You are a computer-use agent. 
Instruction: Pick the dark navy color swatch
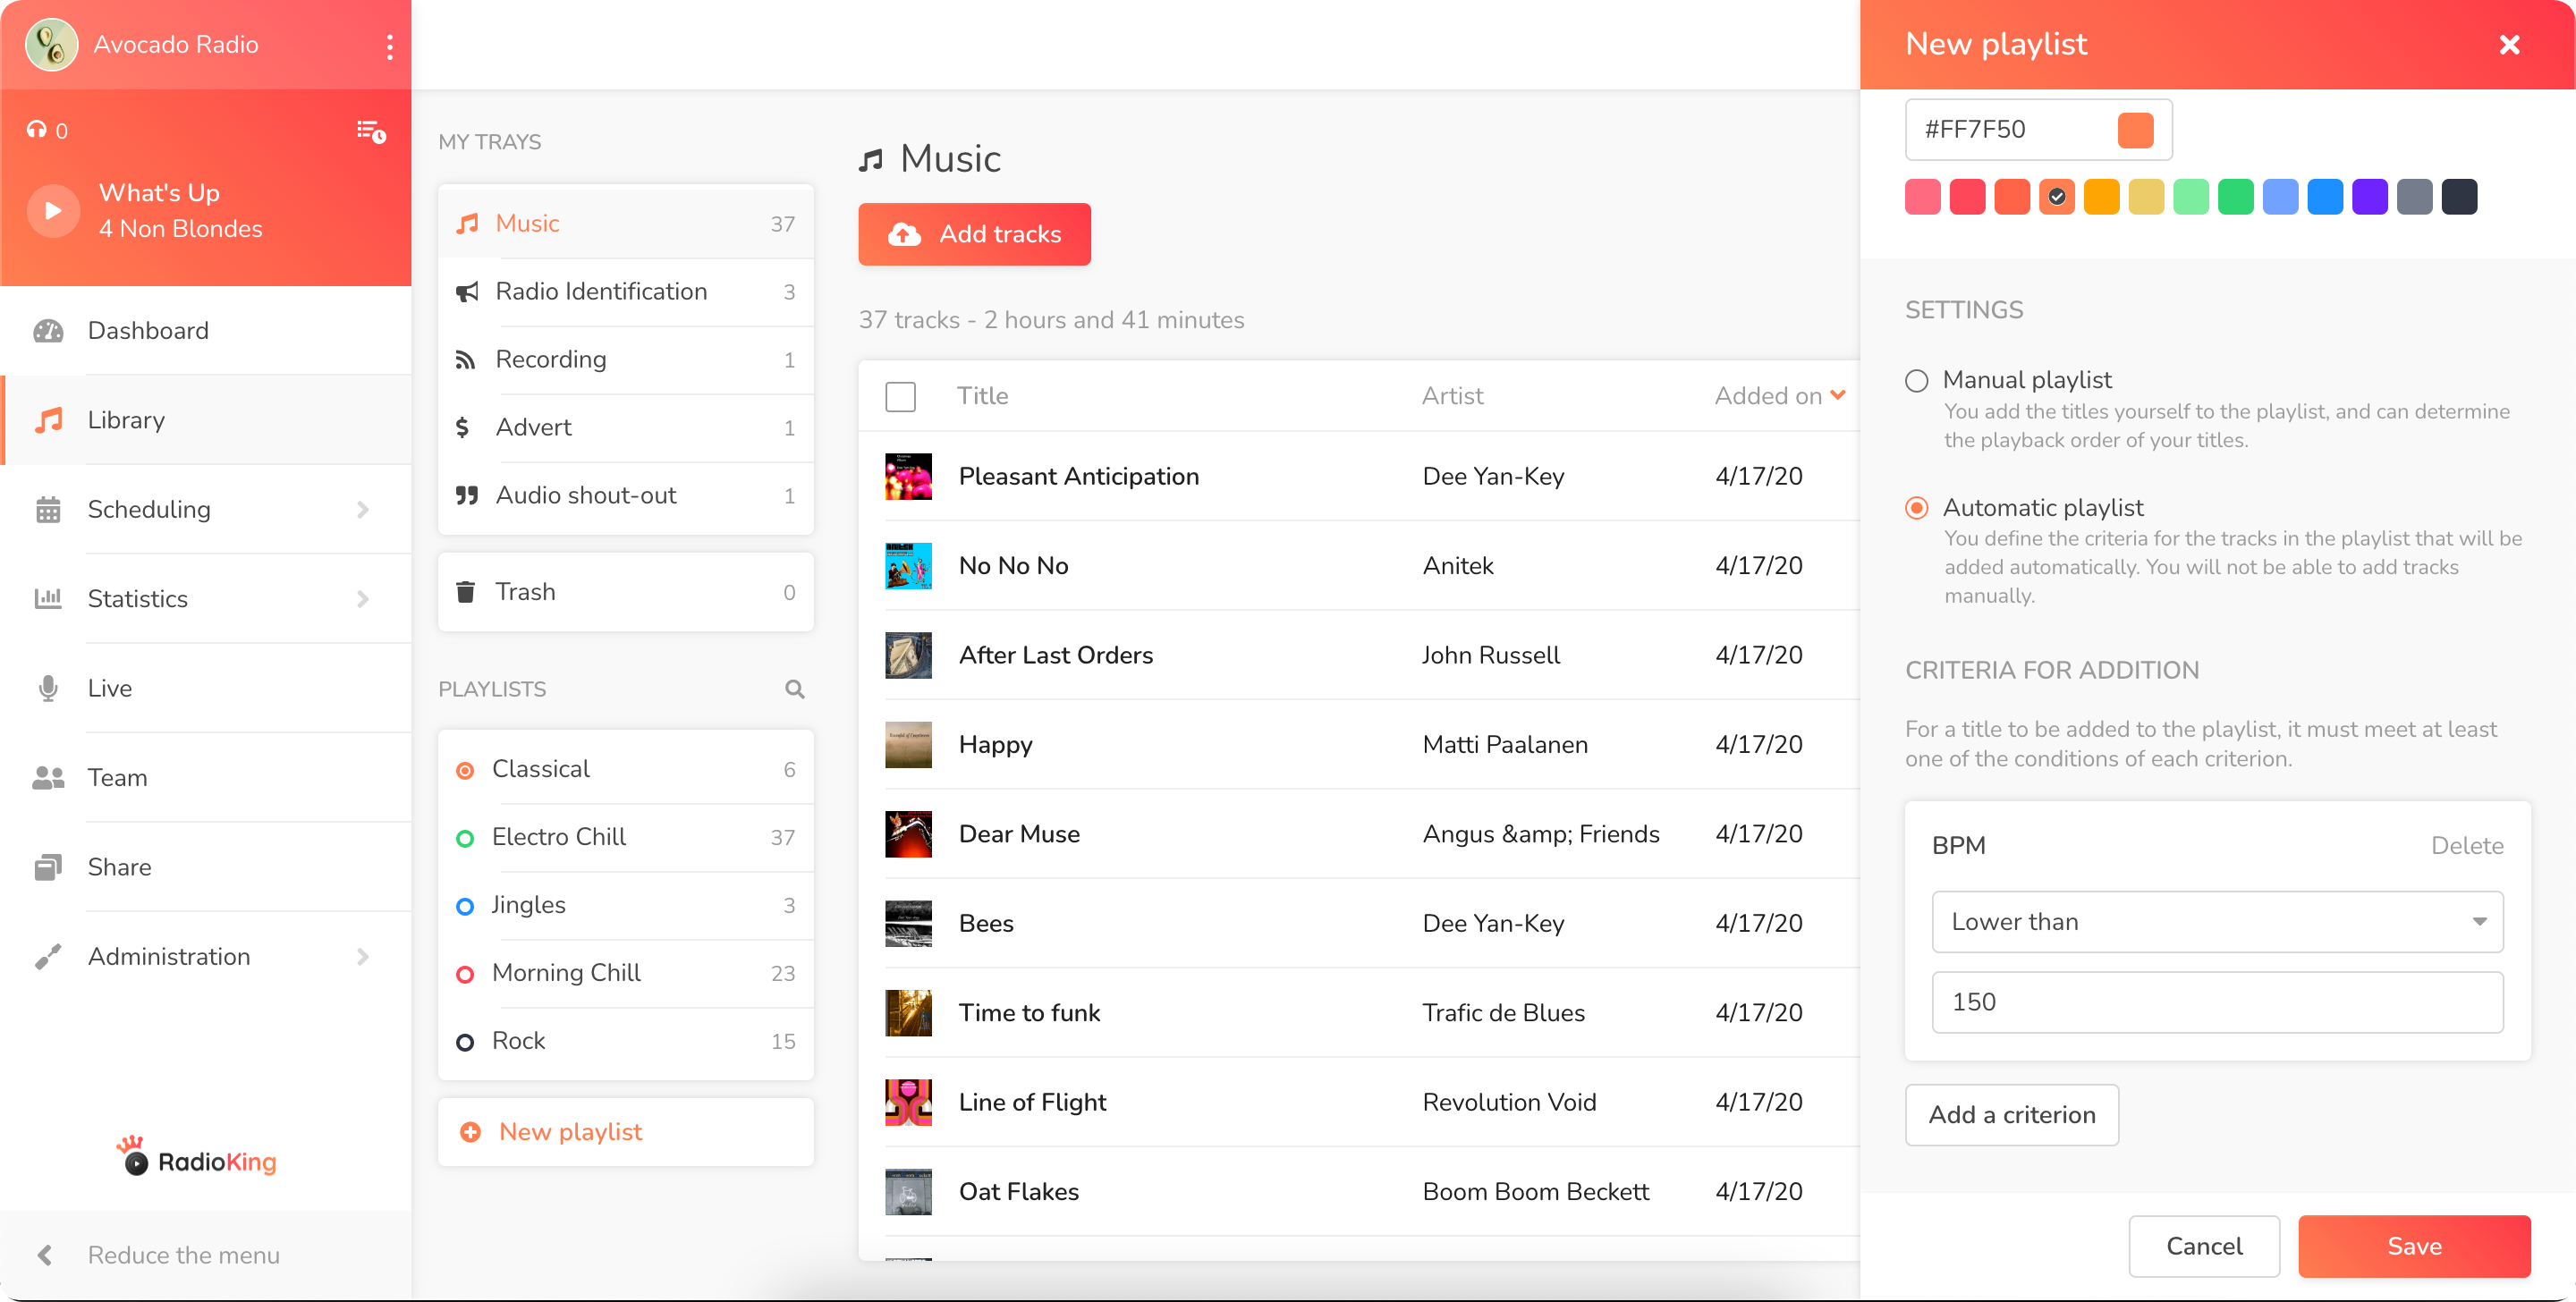(2459, 197)
